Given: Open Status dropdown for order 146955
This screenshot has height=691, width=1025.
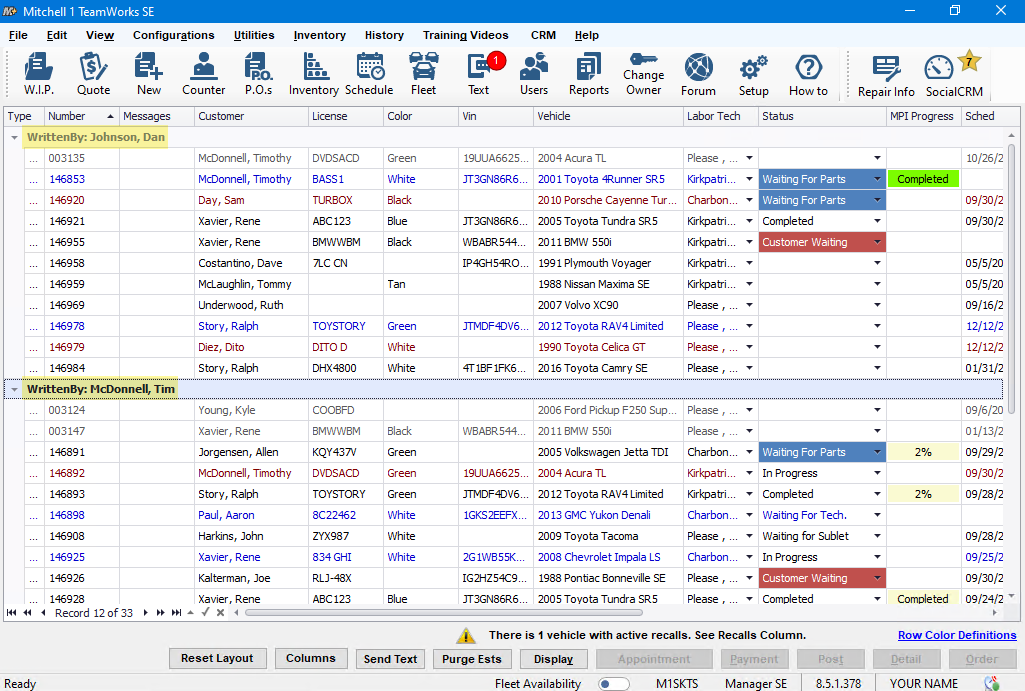Looking at the screenshot, I should [x=877, y=243].
